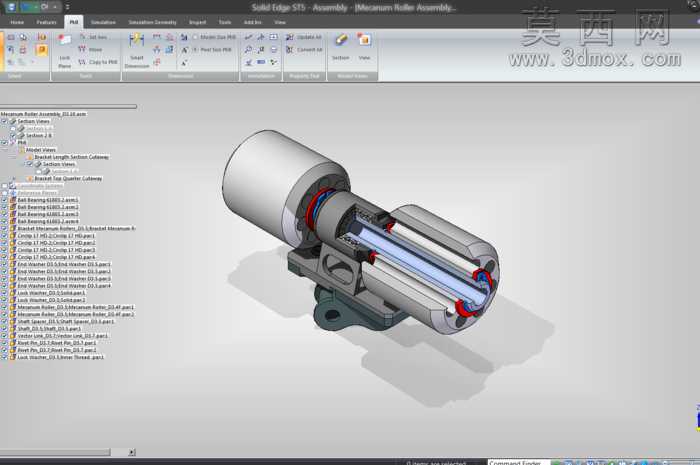This screenshot has width=700, height=465.
Task: Click the annotation icon below the leader tool
Action: (249, 50)
